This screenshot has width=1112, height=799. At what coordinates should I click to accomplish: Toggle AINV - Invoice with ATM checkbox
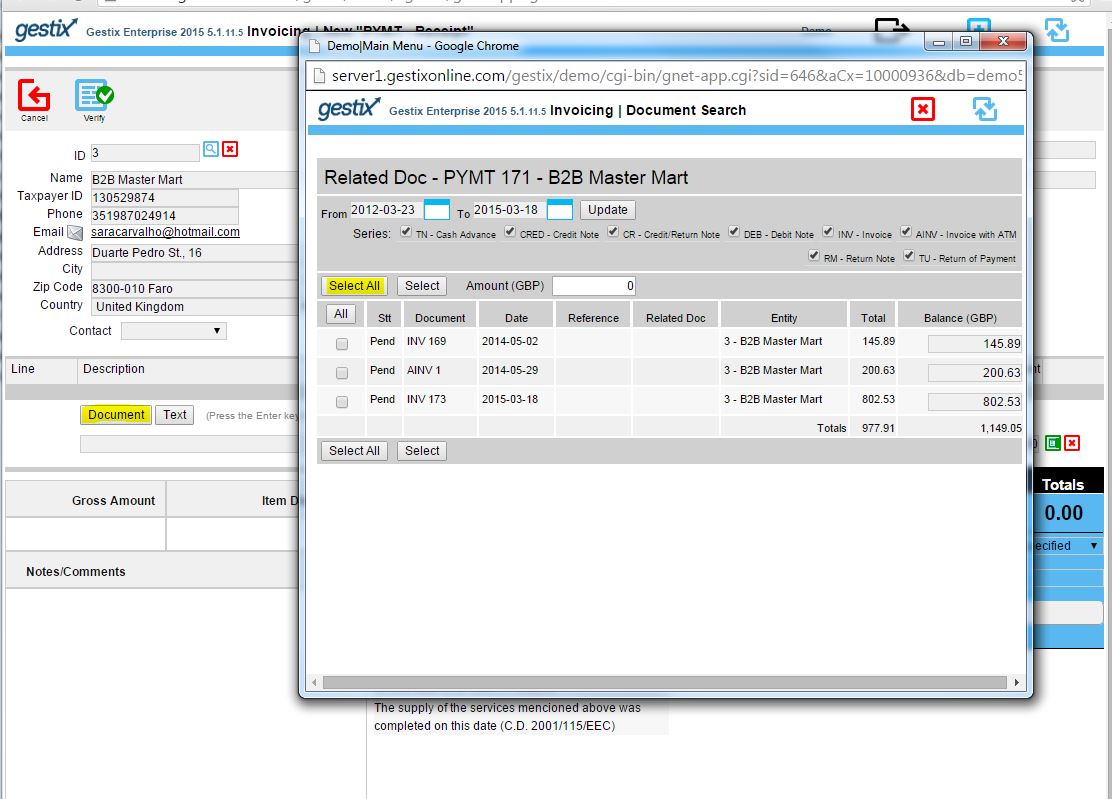(906, 232)
